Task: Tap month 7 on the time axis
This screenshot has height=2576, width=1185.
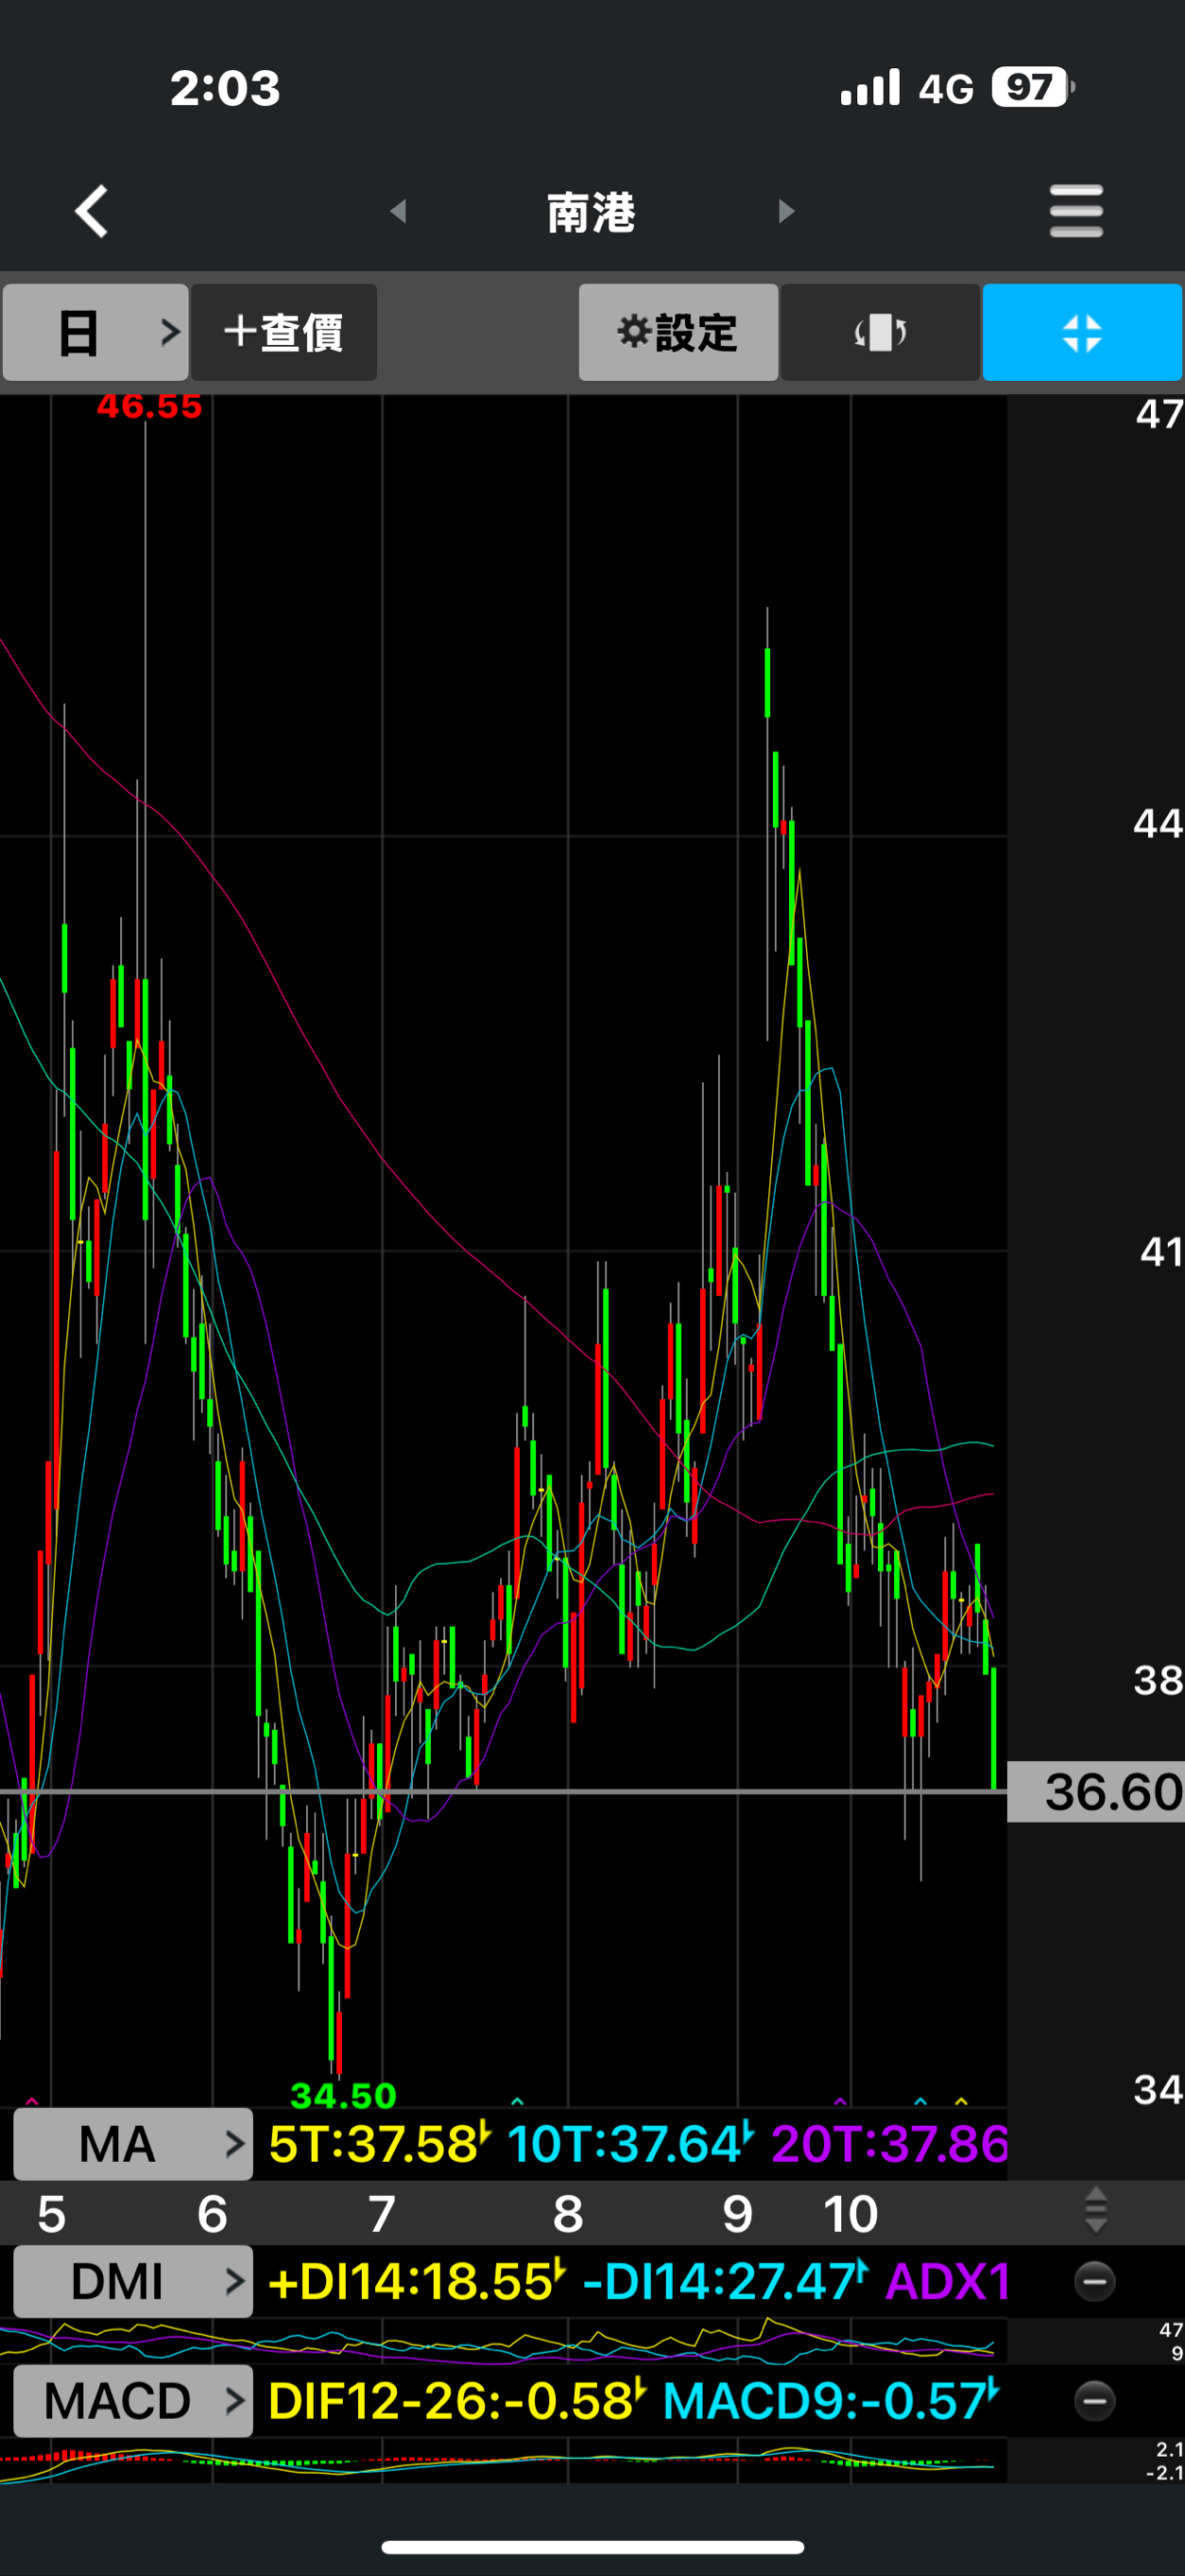Action: 381,2214
